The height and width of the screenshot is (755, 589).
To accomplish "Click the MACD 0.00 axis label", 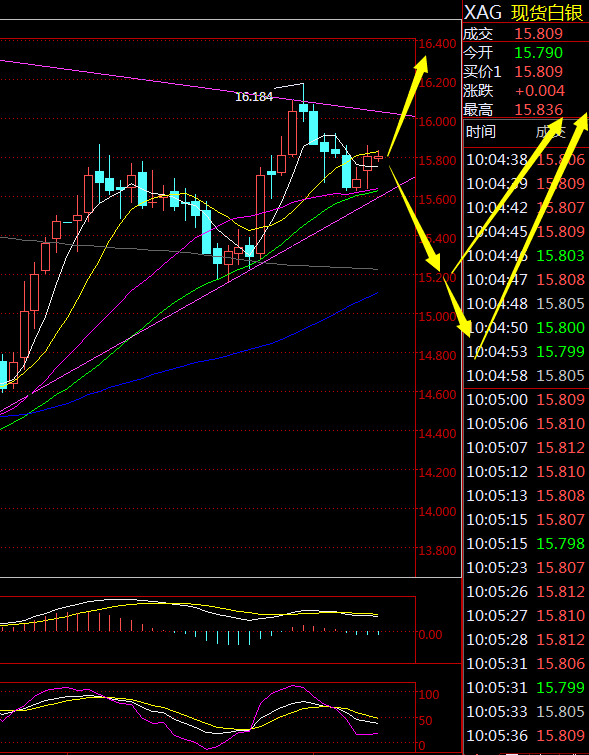I will click(x=431, y=635).
